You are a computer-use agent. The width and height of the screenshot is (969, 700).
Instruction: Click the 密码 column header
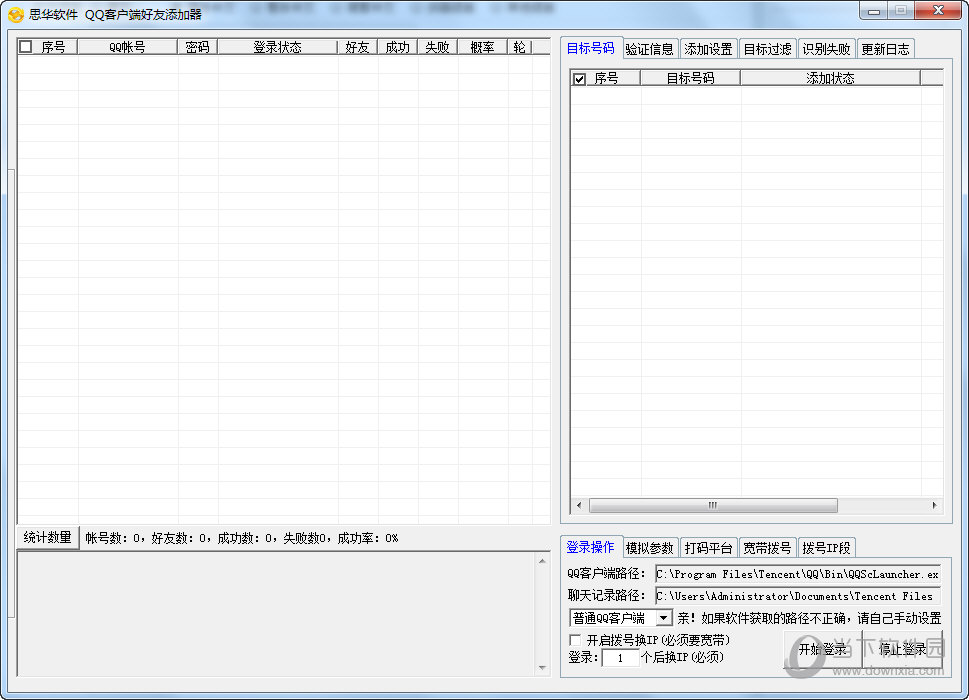tap(198, 47)
